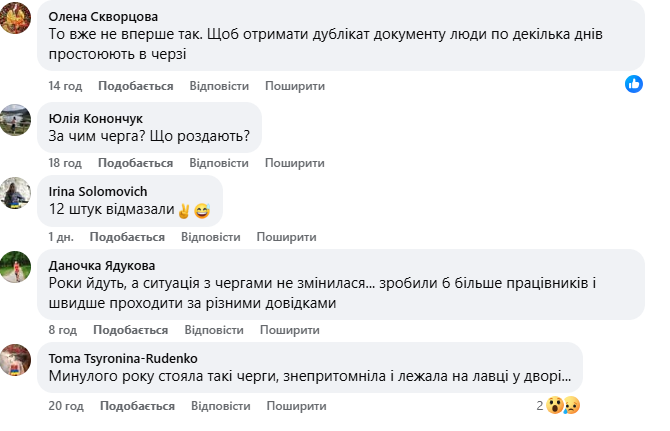This screenshot has width=670, height=431.
Task: Click the wow and sad reaction emojis
Action: 563,405
